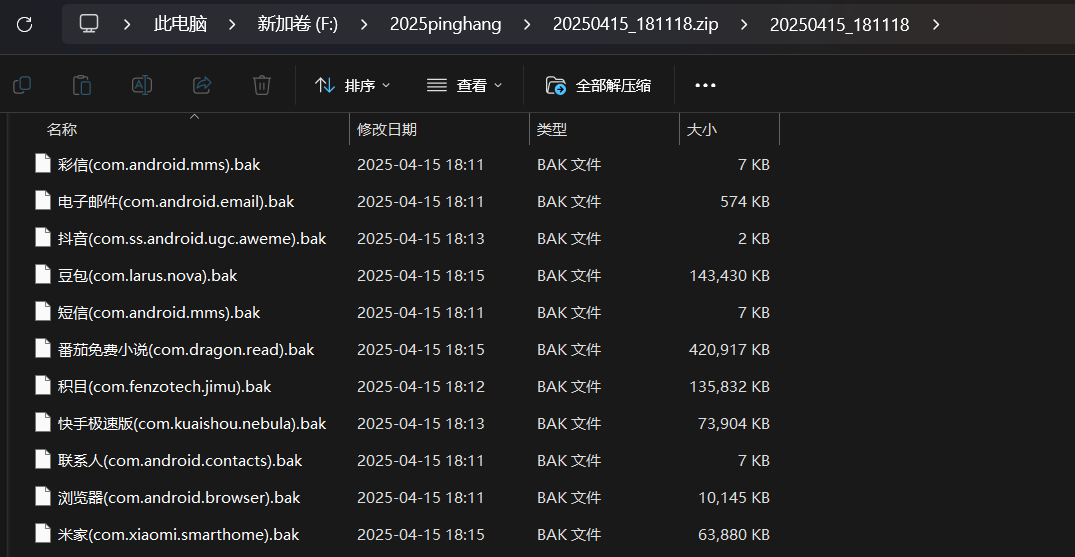Screen dimensions: 1075x557
Task: Sort by 修改日期 column header
Action: tap(387, 129)
